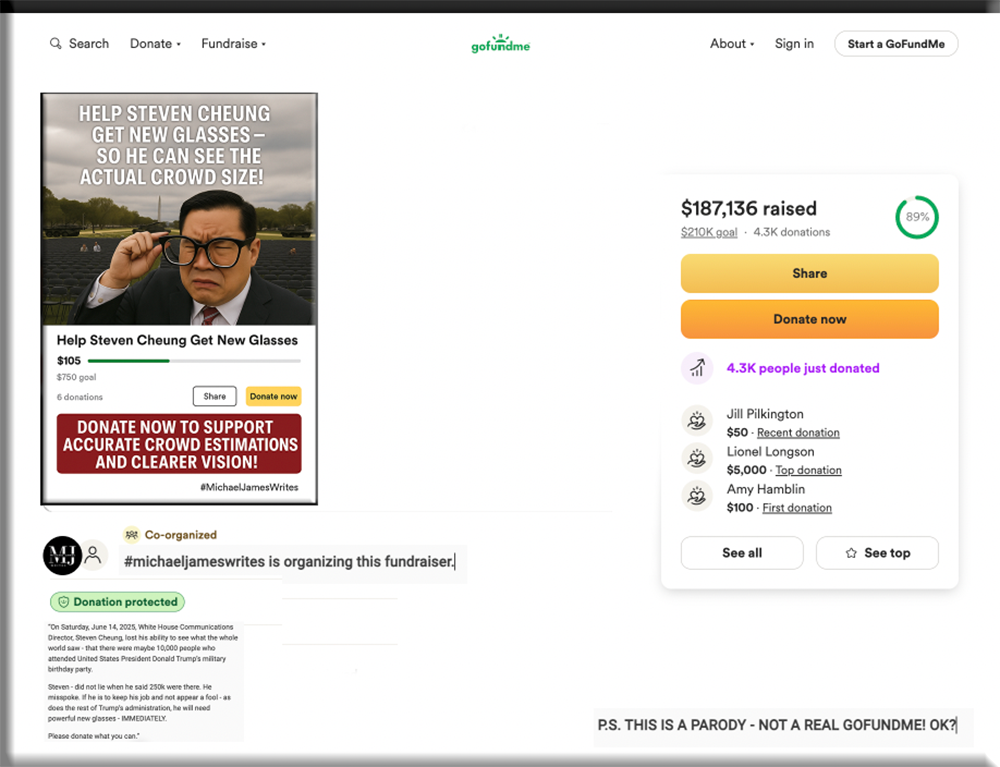
Task: Click the co-organizer person avatar icon
Action: (x=93, y=555)
